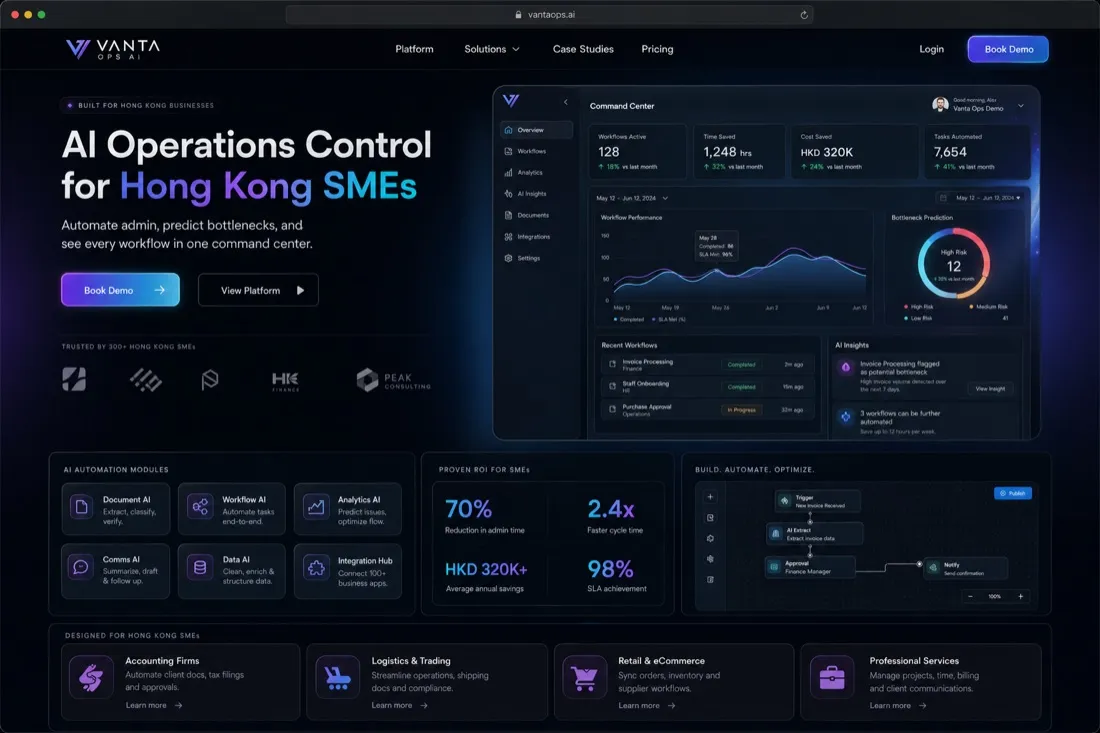The width and height of the screenshot is (1100, 733).
Task: Select the Workflow AI module icon
Action: click(x=200, y=507)
